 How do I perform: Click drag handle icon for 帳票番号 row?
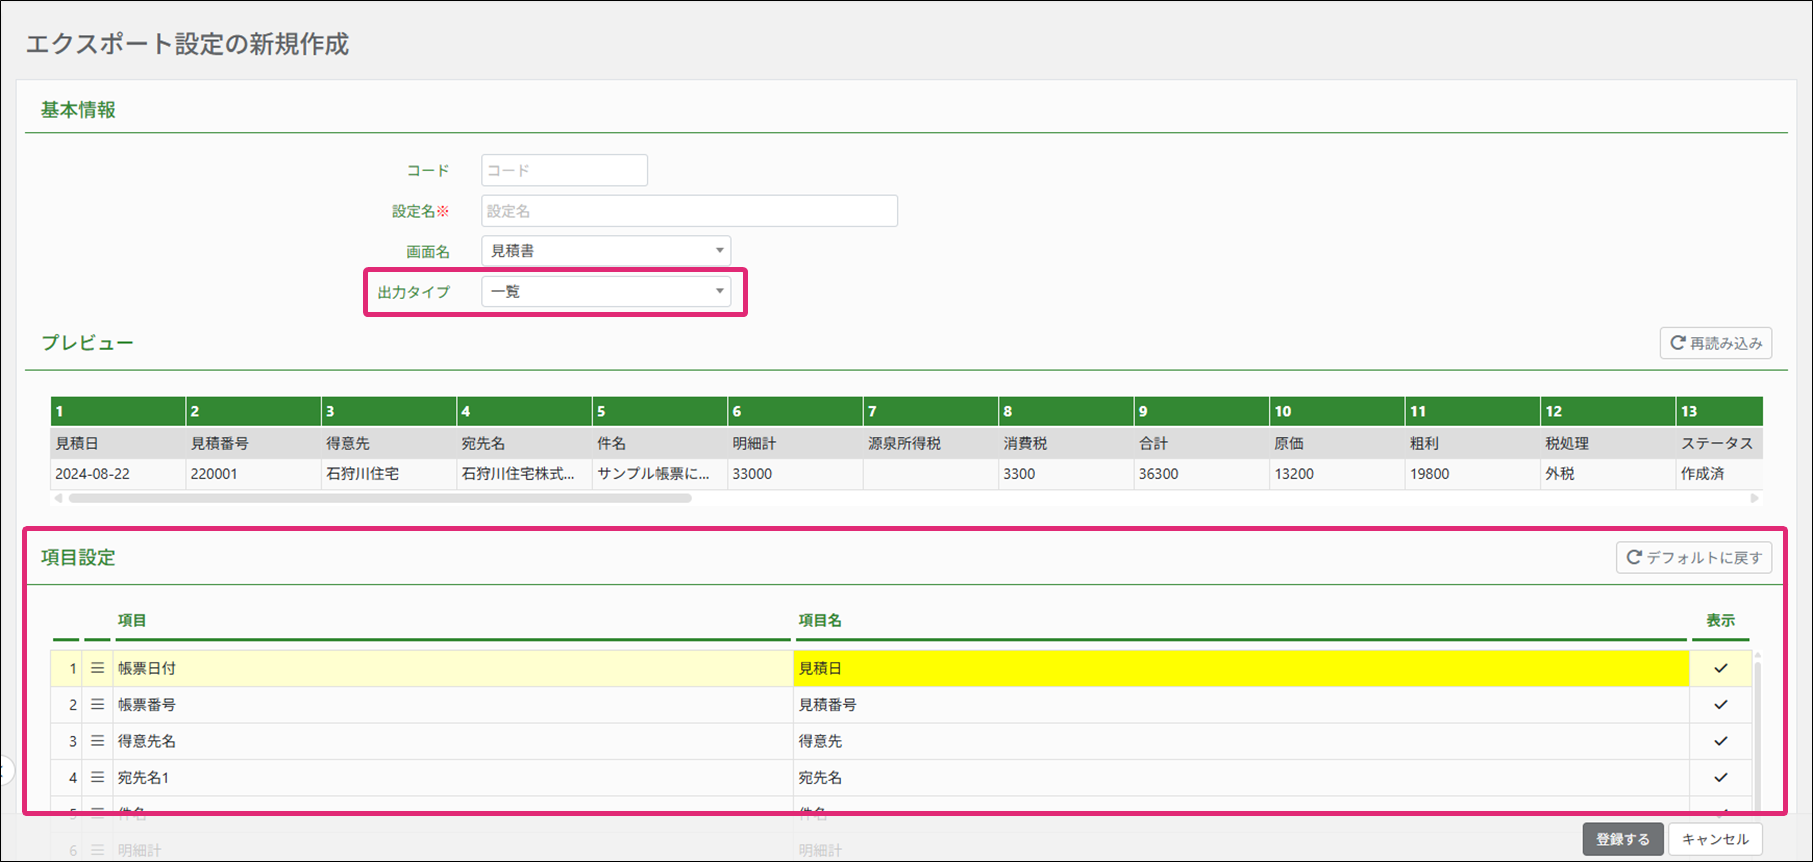pos(97,704)
